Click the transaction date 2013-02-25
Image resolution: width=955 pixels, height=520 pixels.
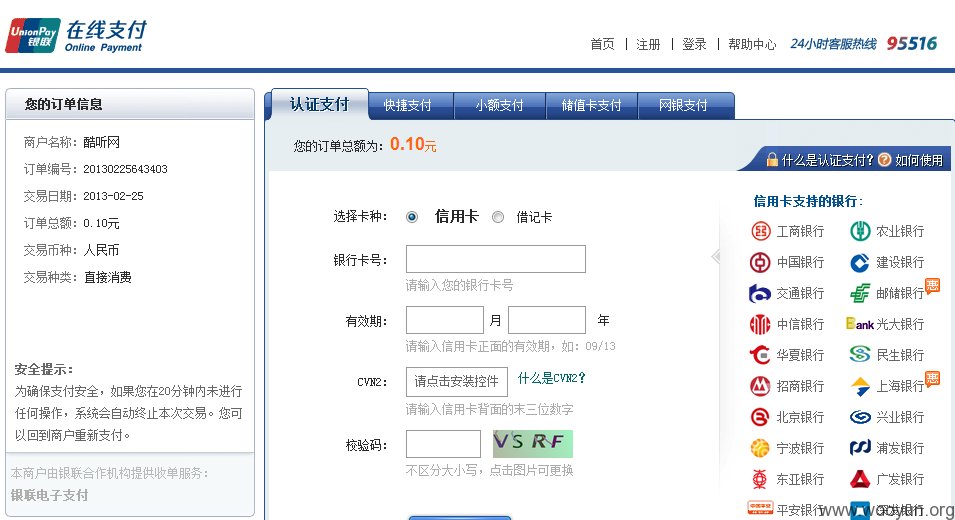coord(113,196)
